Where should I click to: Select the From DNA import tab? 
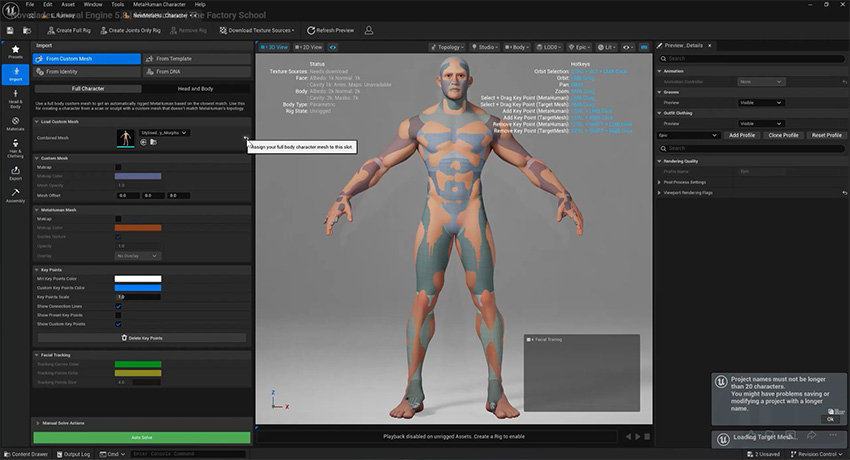[x=197, y=72]
